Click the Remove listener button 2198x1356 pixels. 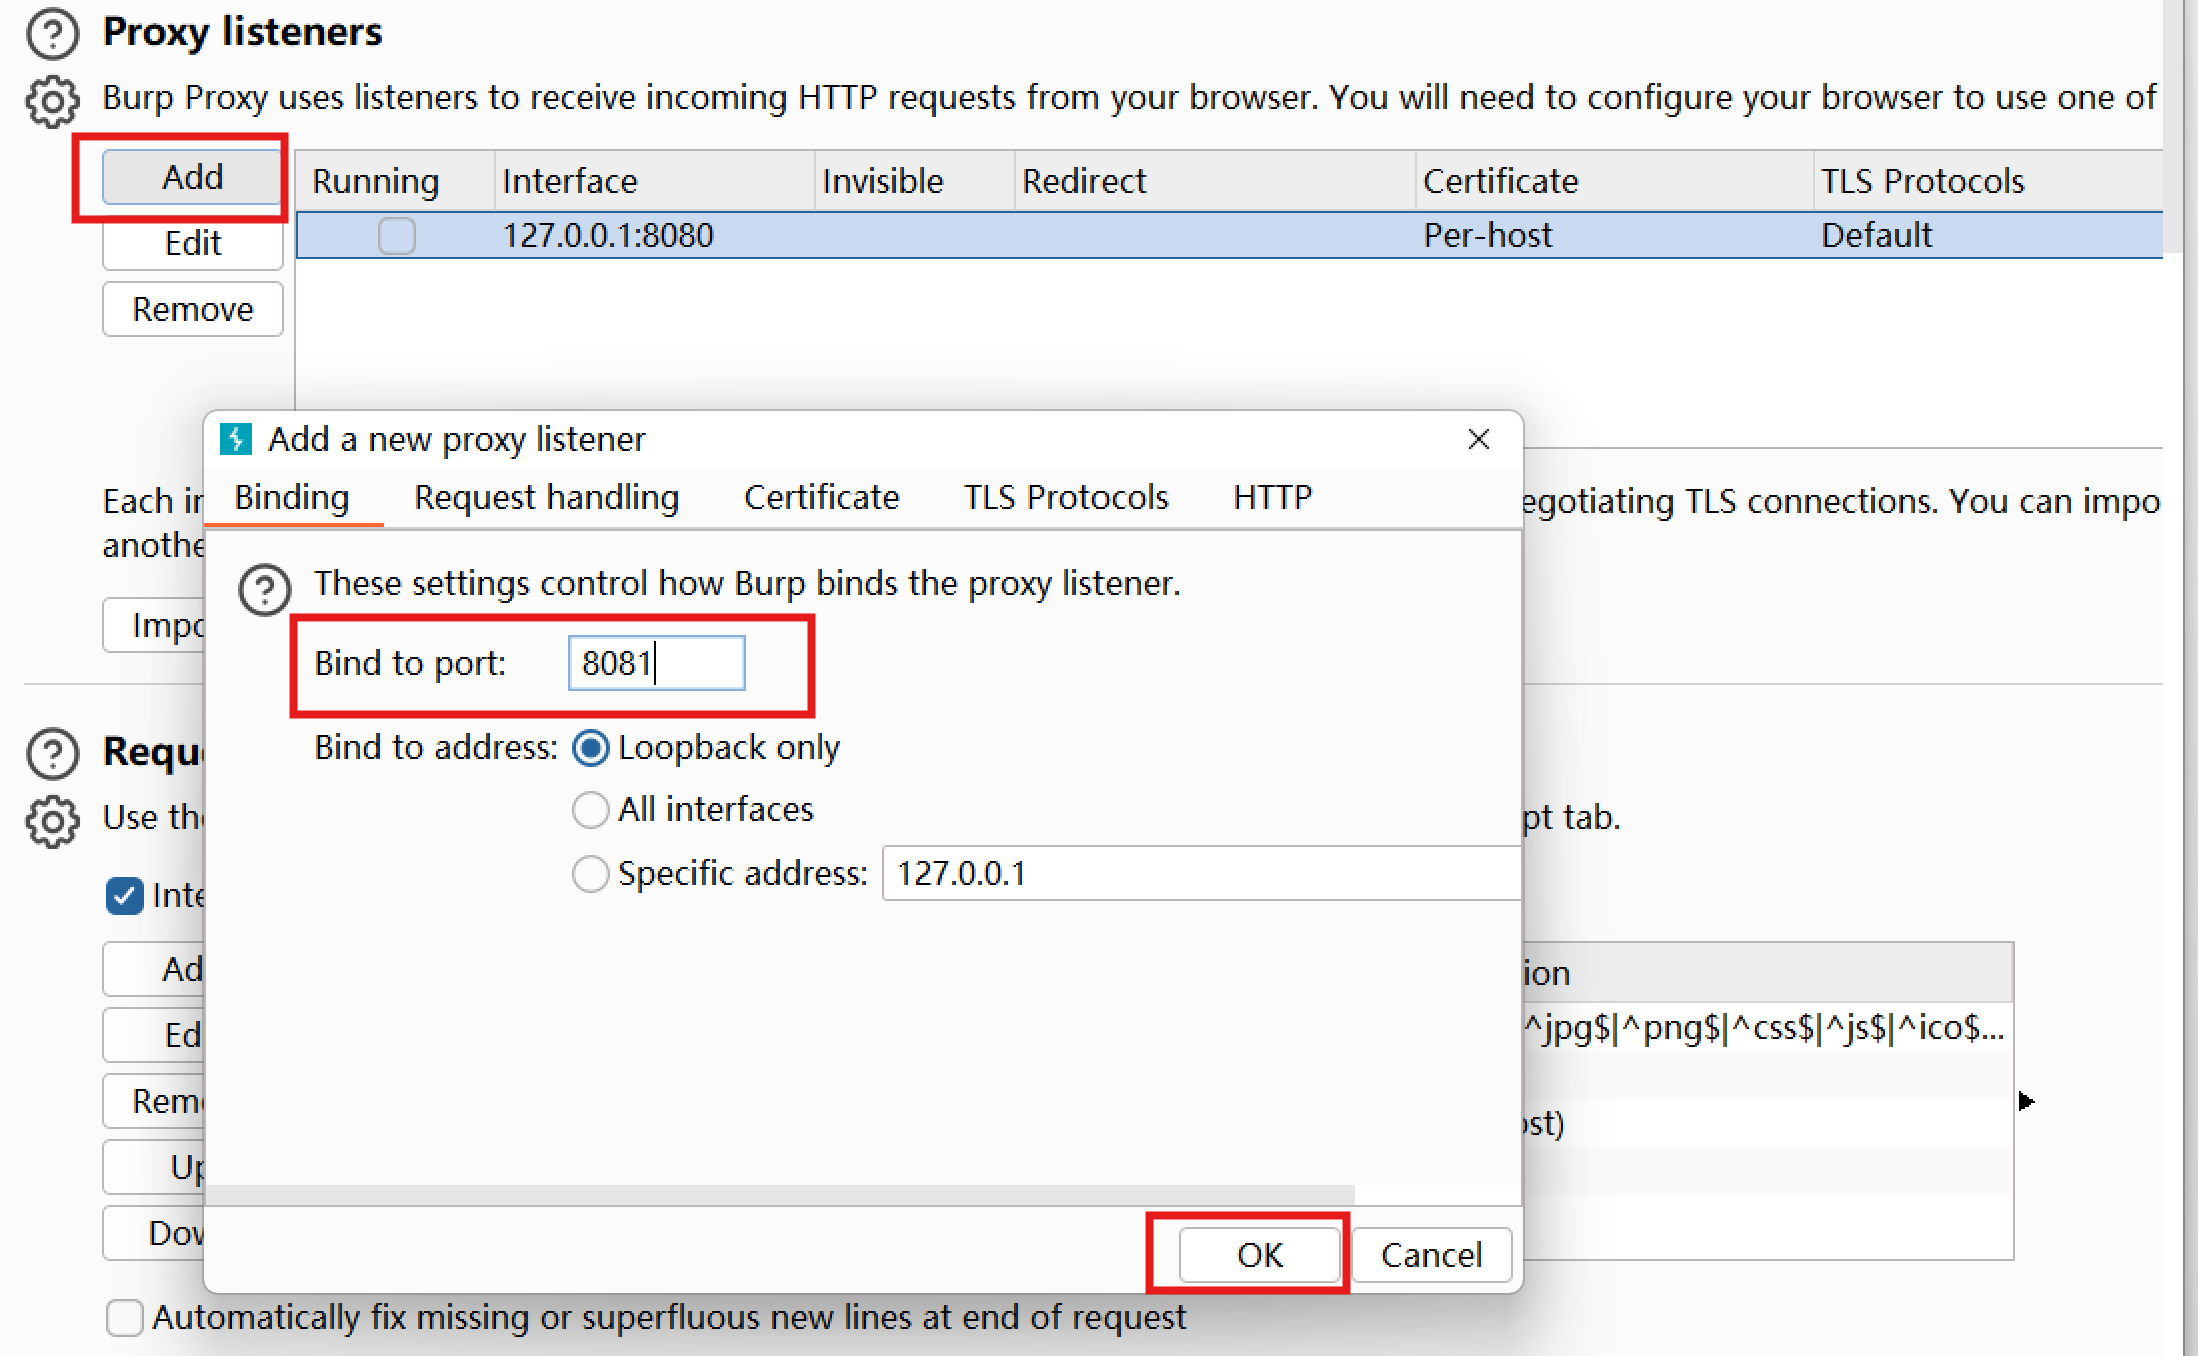[192, 309]
